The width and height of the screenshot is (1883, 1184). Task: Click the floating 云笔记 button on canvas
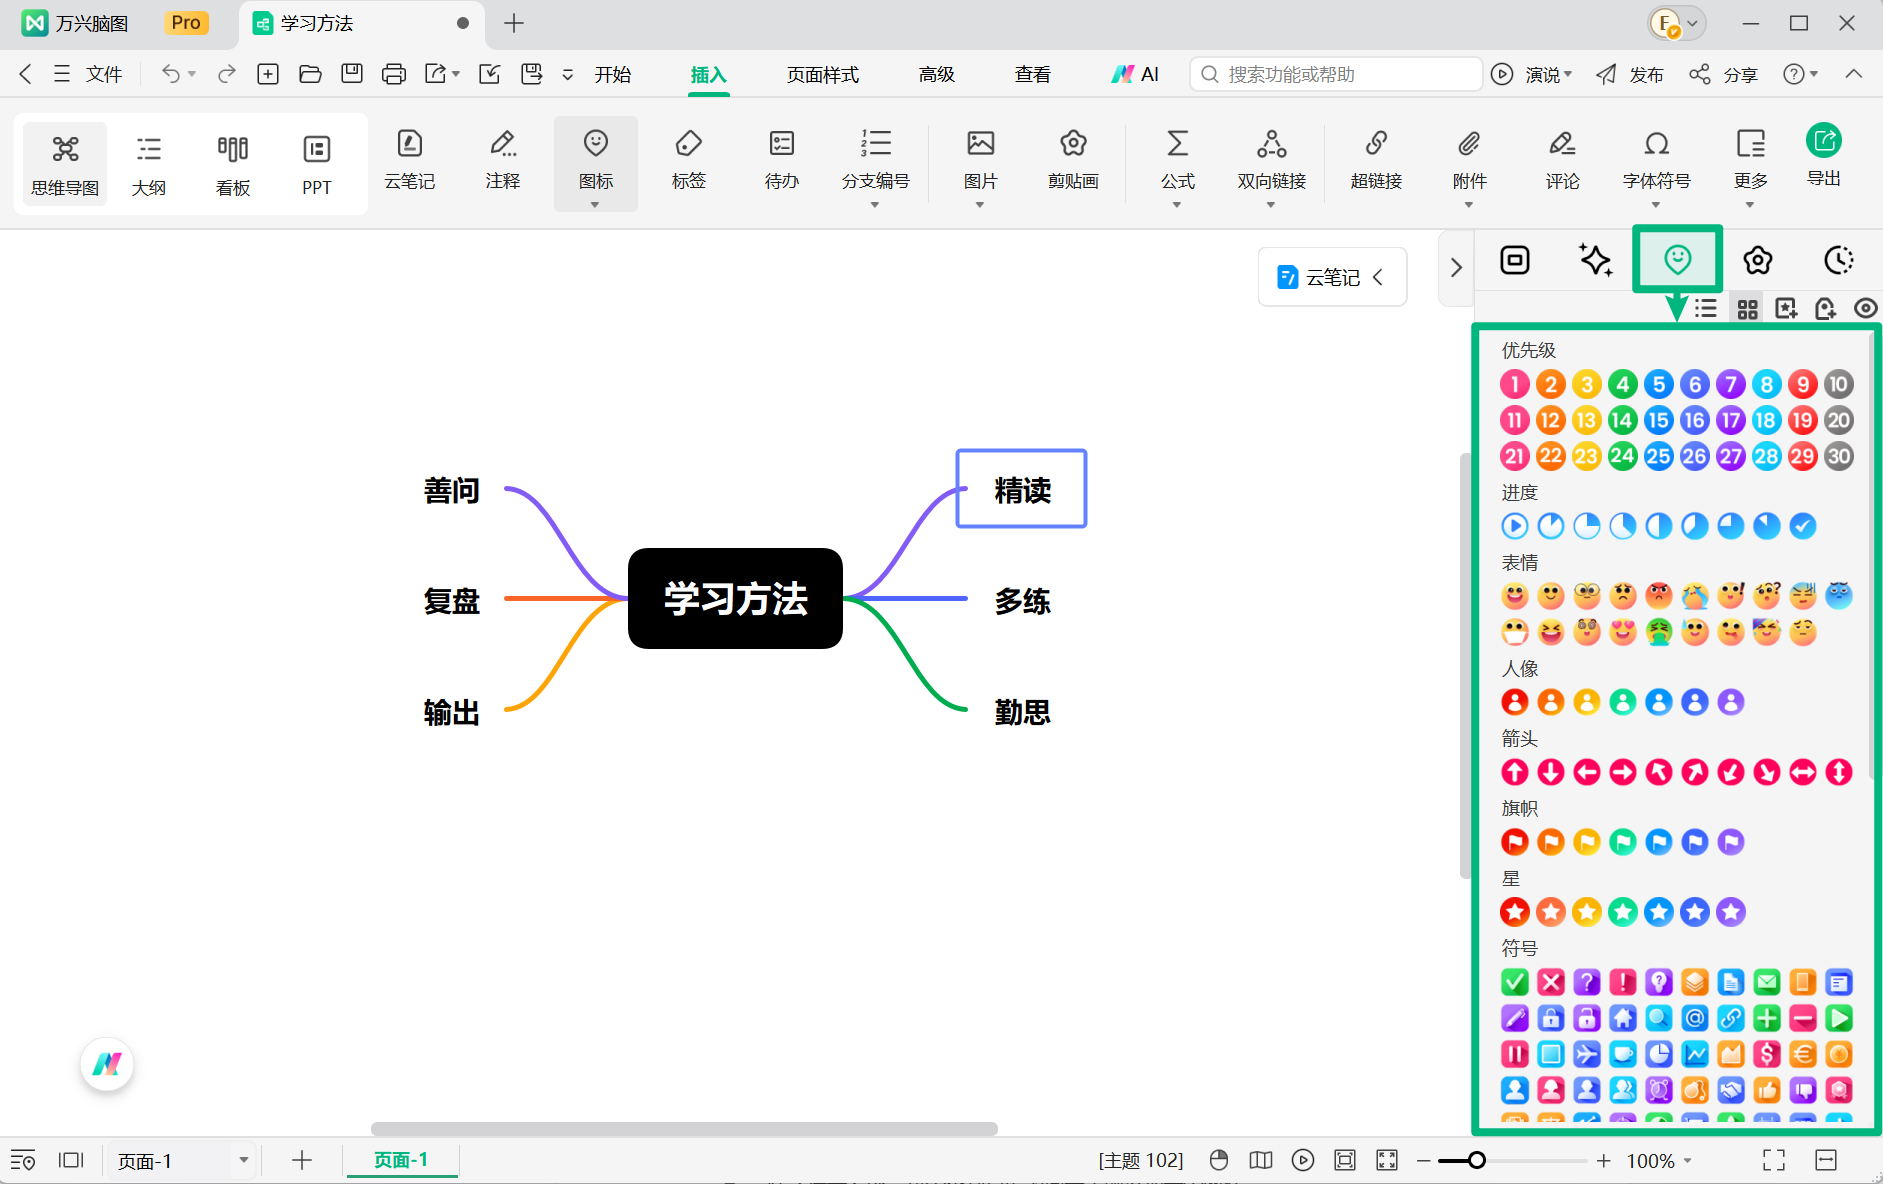[1332, 277]
